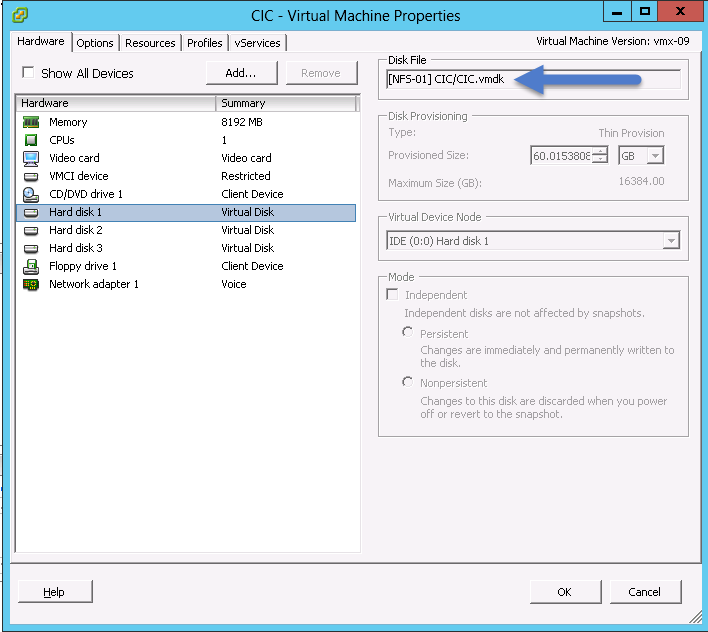The height and width of the screenshot is (632, 708).
Task: Click the Disk File path field
Action: 533,79
